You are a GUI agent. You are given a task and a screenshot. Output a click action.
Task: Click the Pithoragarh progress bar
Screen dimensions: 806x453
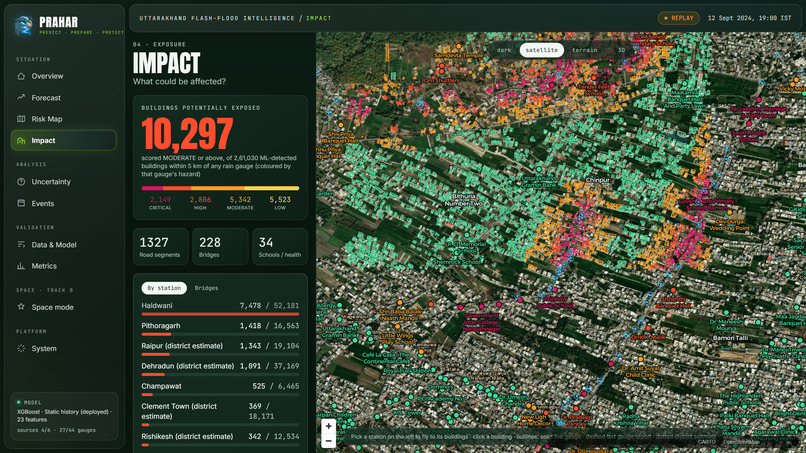click(220, 334)
